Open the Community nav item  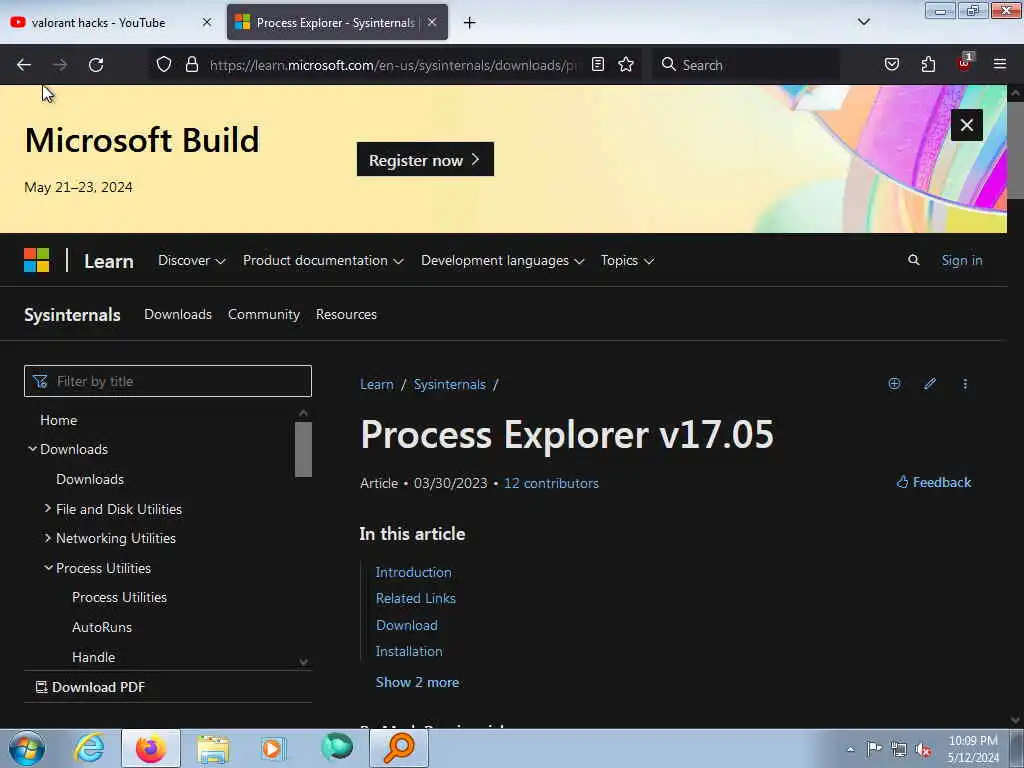pyautogui.click(x=264, y=314)
